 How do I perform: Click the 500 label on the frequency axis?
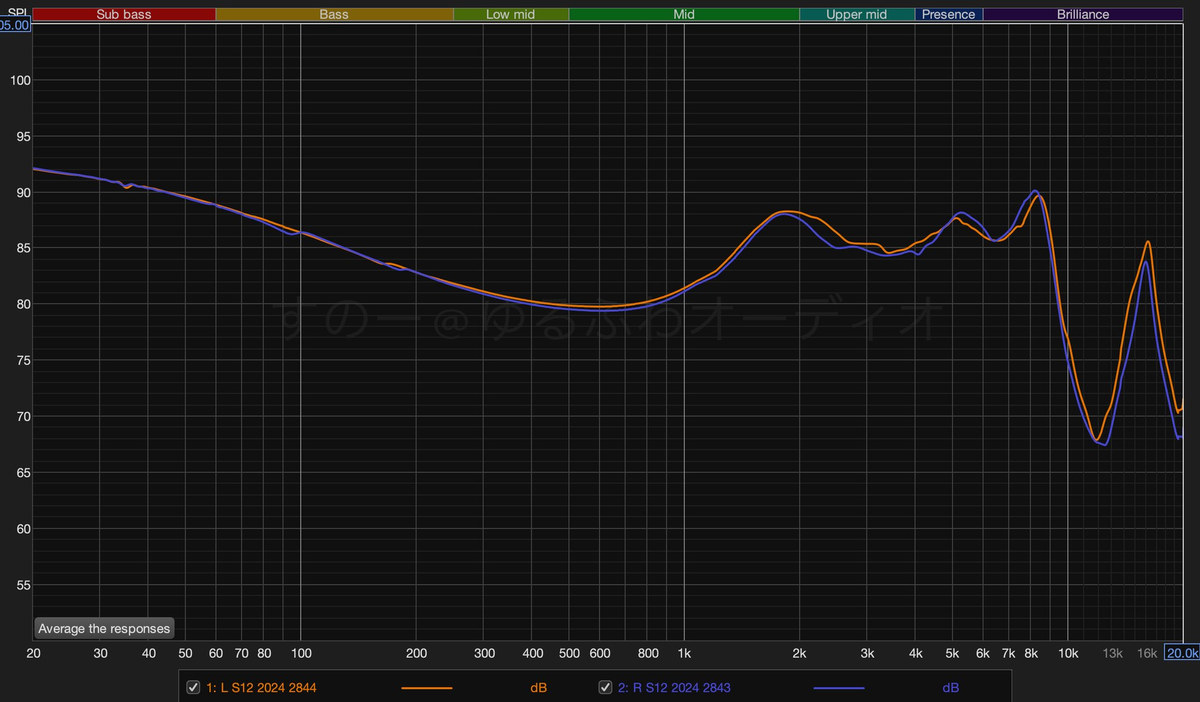click(x=569, y=653)
